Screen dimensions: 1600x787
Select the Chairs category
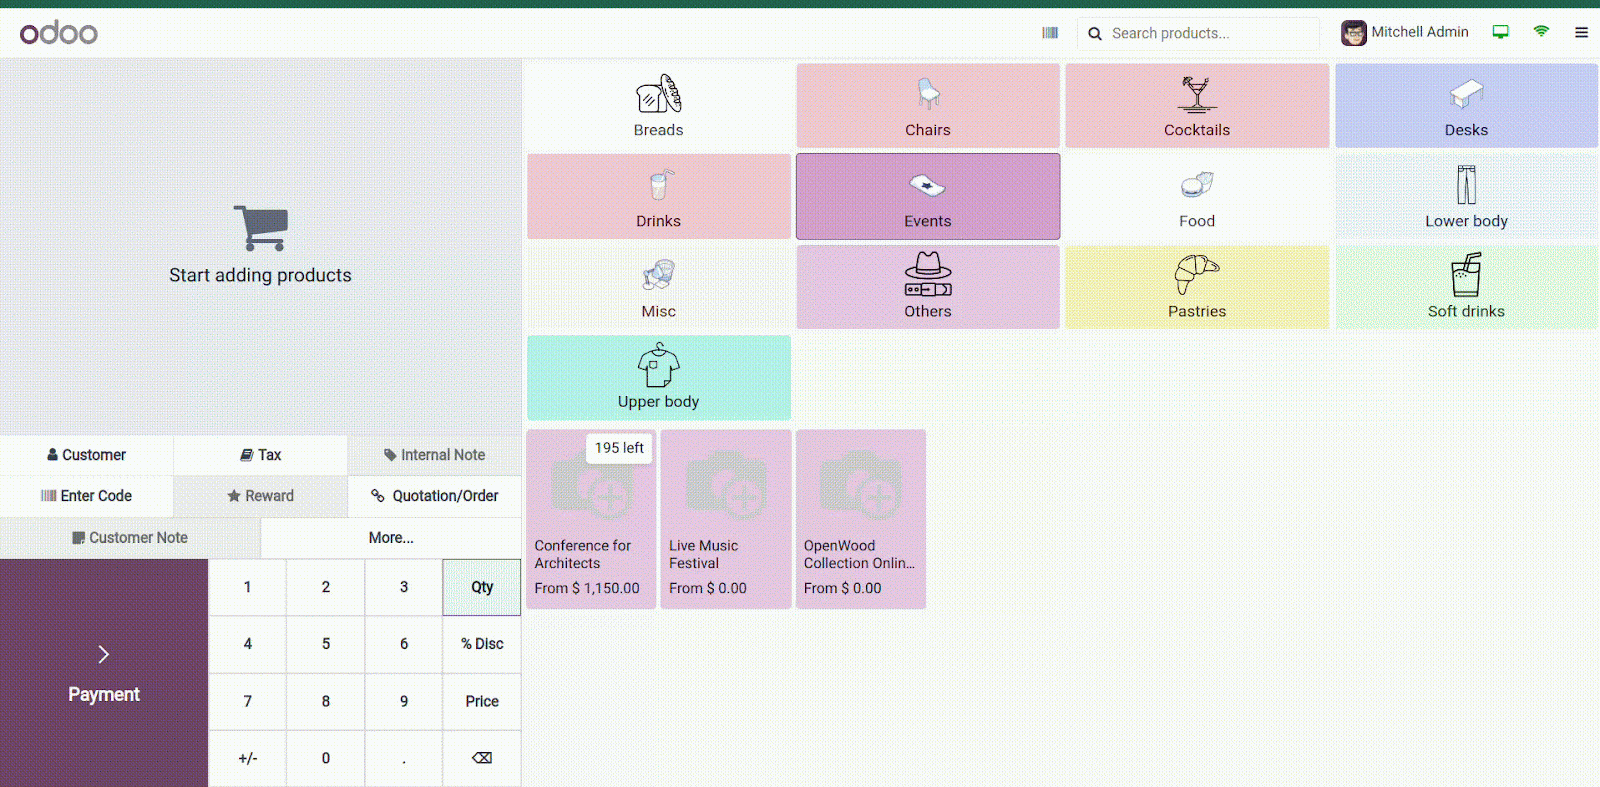tap(928, 106)
